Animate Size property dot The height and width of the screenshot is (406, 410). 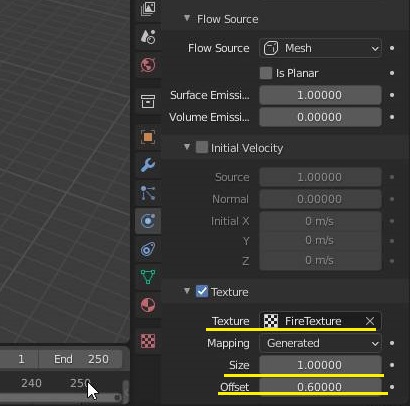(x=392, y=365)
